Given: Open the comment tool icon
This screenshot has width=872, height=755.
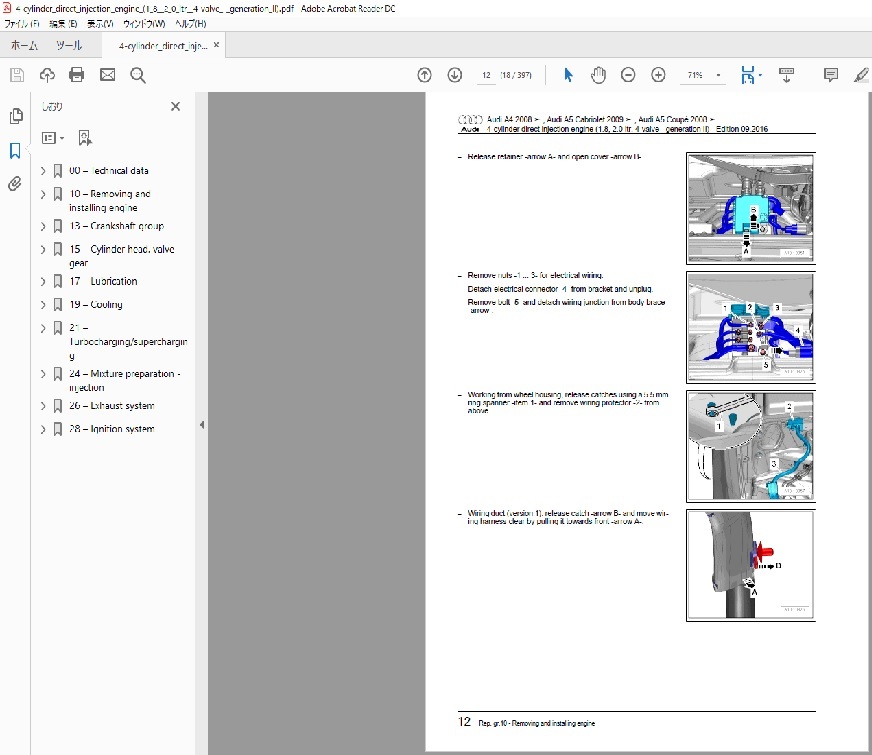Looking at the screenshot, I should pos(830,75).
